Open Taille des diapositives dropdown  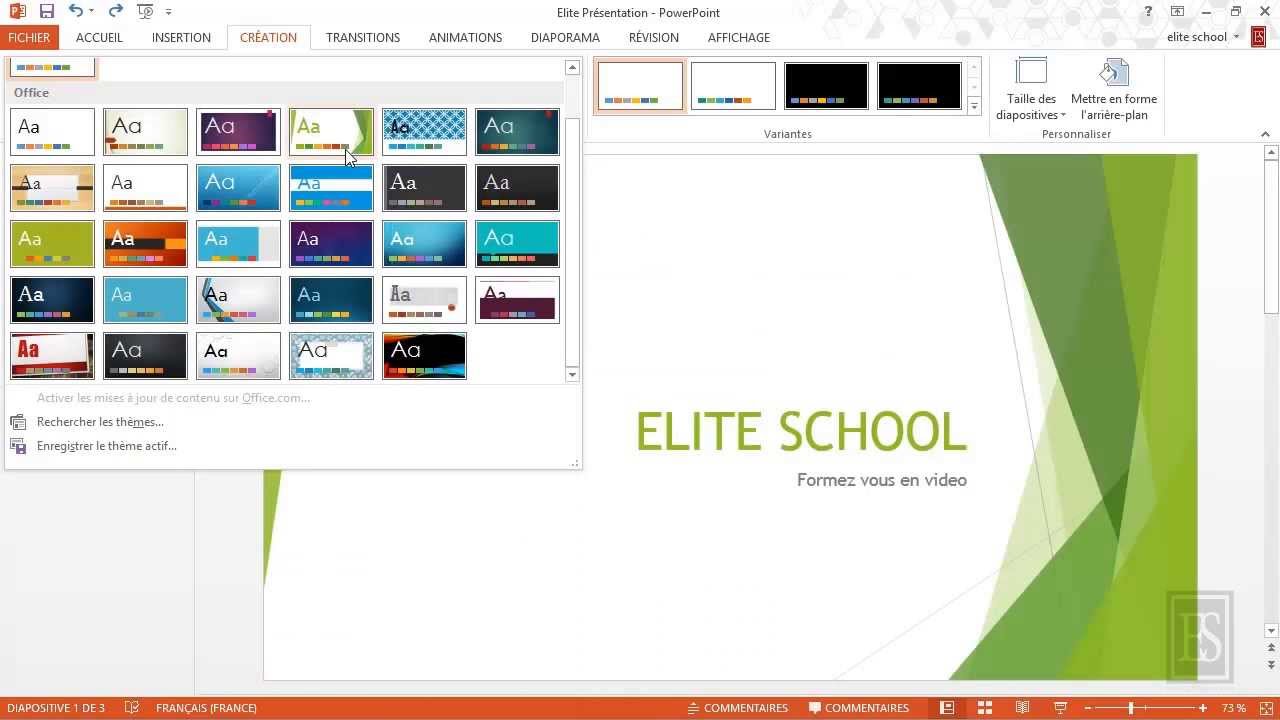(x=1031, y=90)
